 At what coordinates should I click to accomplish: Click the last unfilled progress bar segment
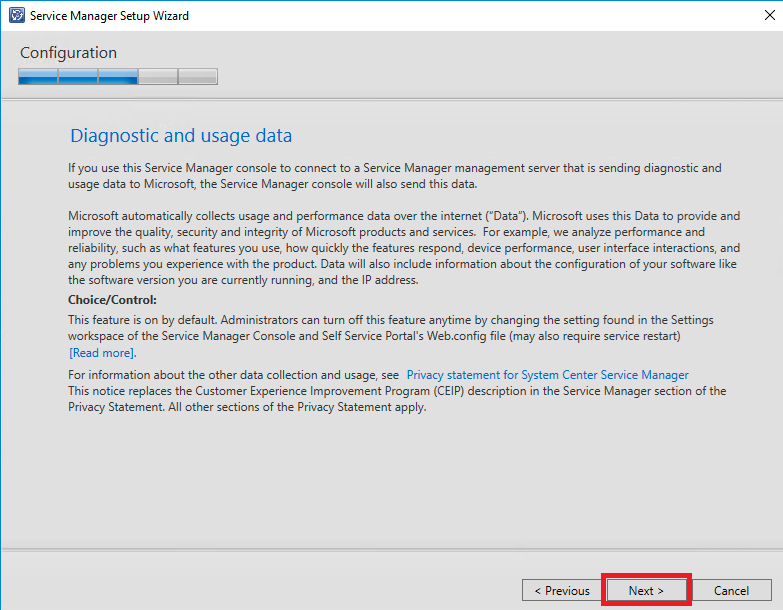(x=198, y=77)
